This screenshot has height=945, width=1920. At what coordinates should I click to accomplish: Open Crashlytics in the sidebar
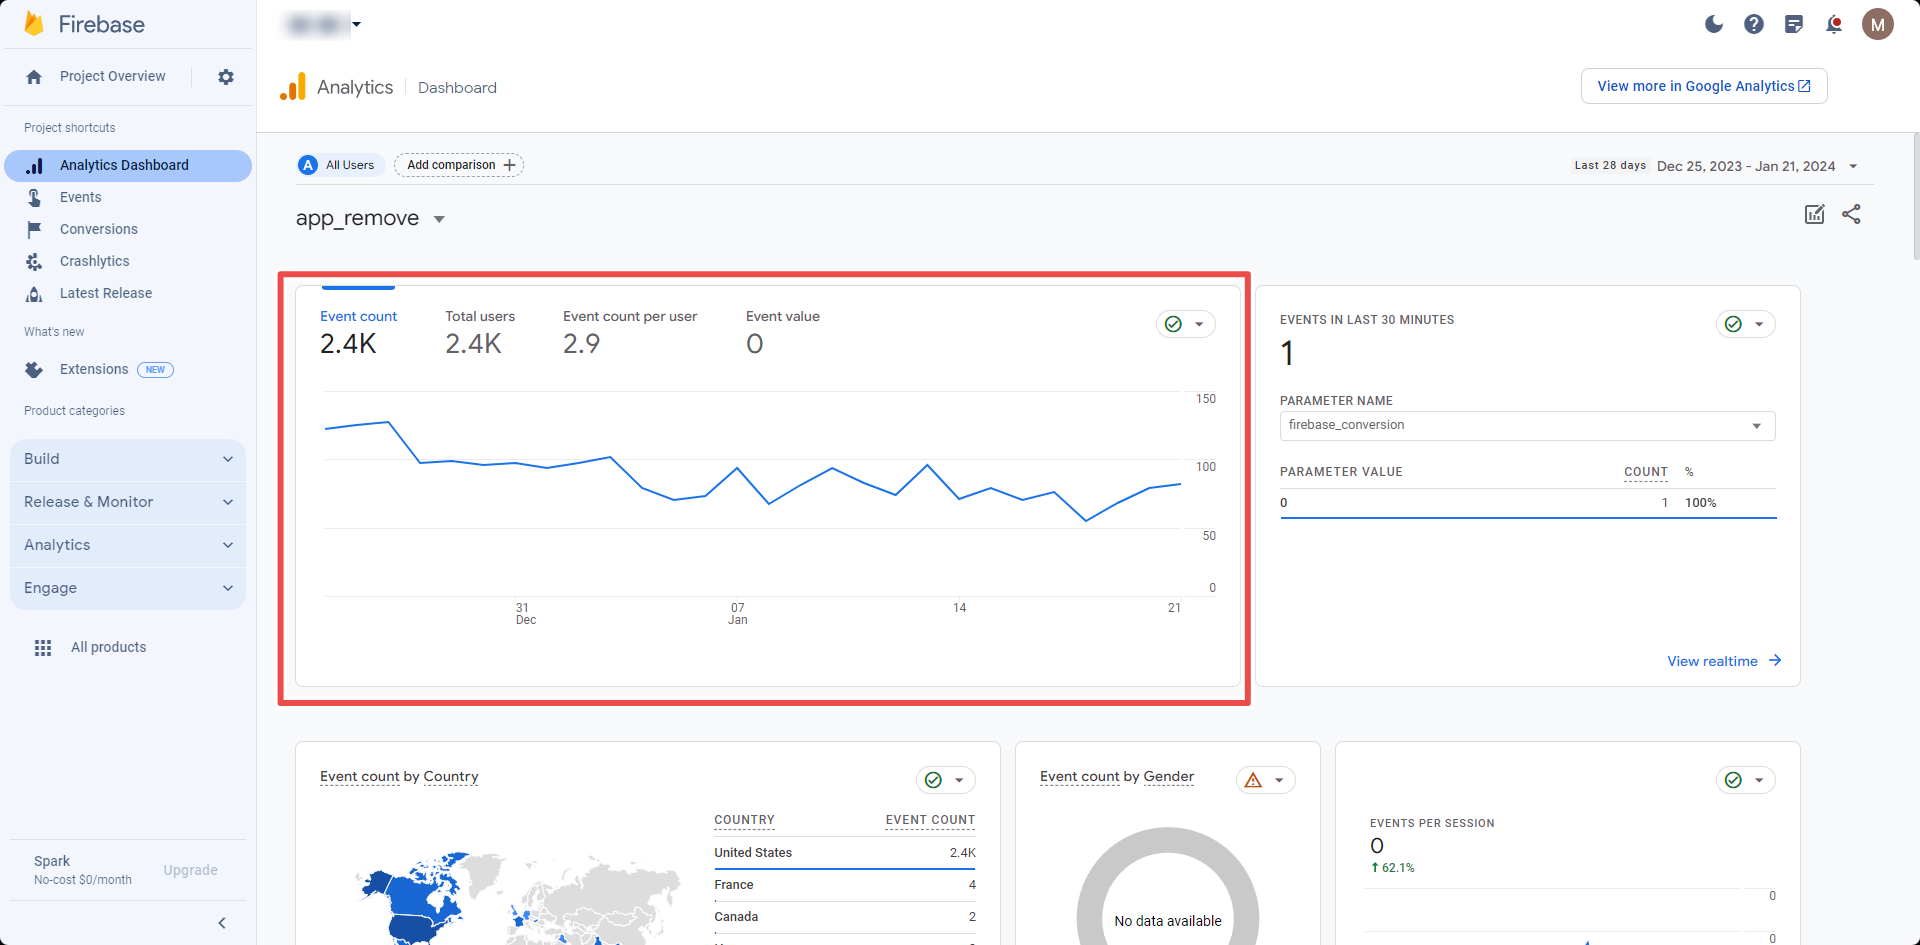94,262
